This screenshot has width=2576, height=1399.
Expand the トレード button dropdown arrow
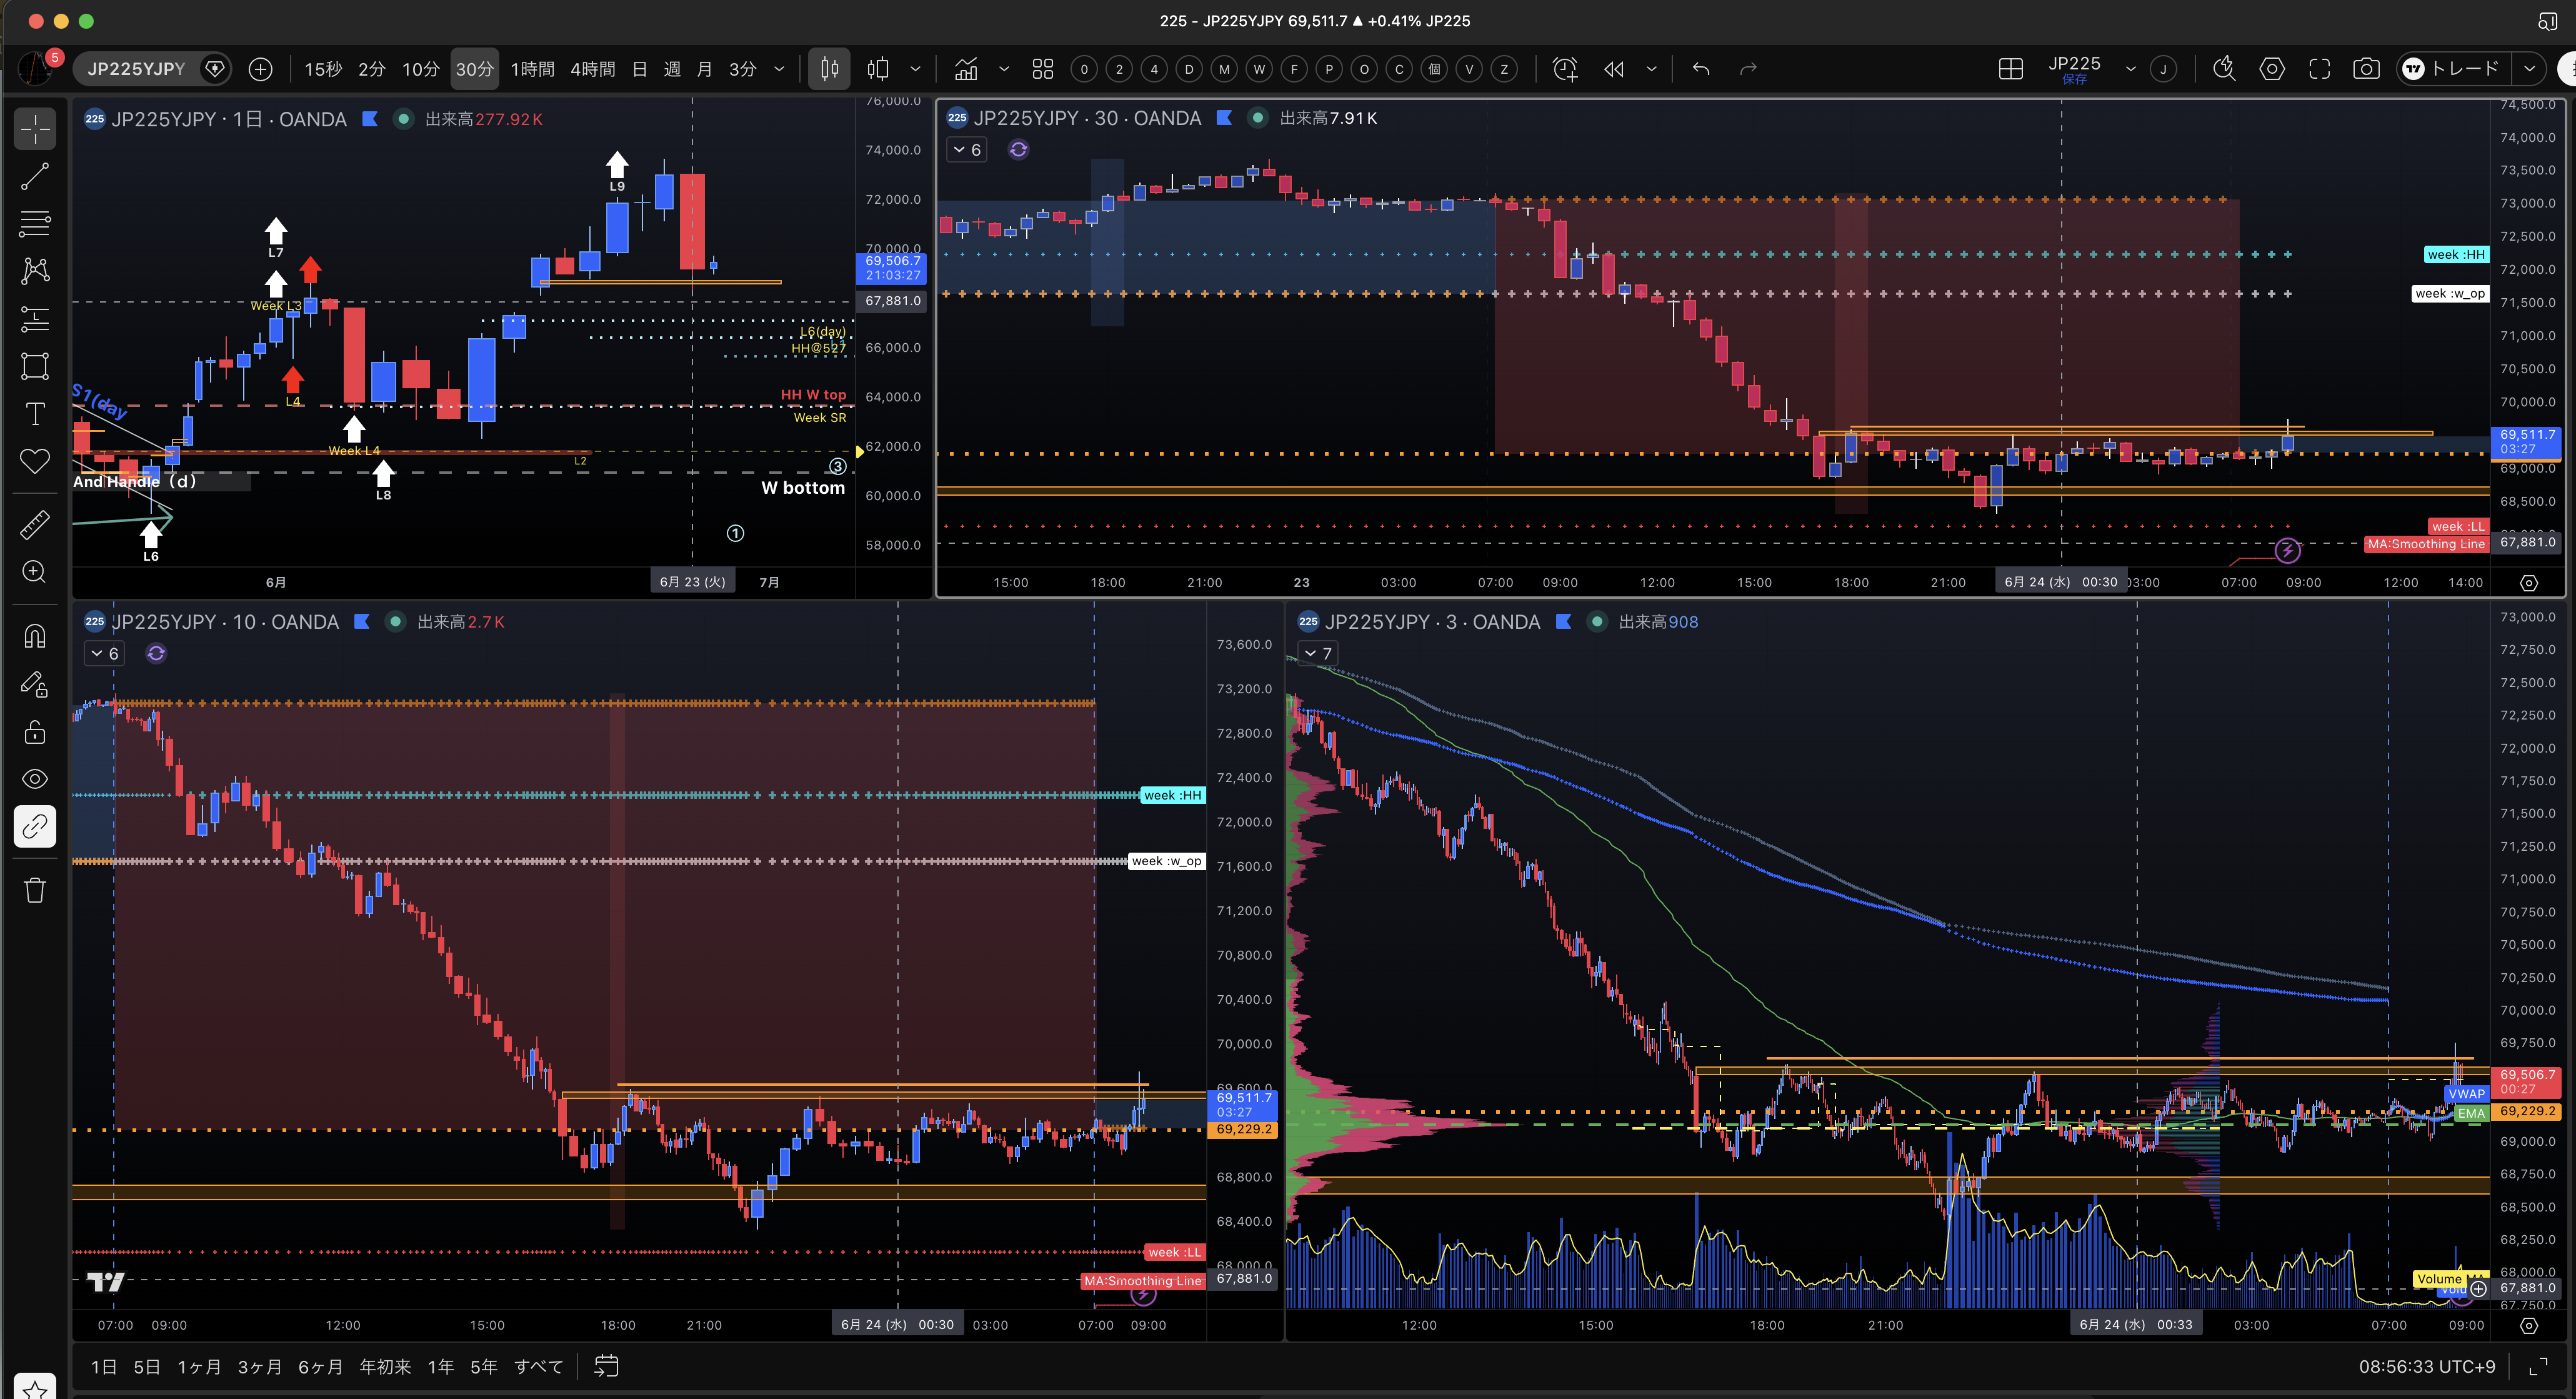(x=2529, y=69)
